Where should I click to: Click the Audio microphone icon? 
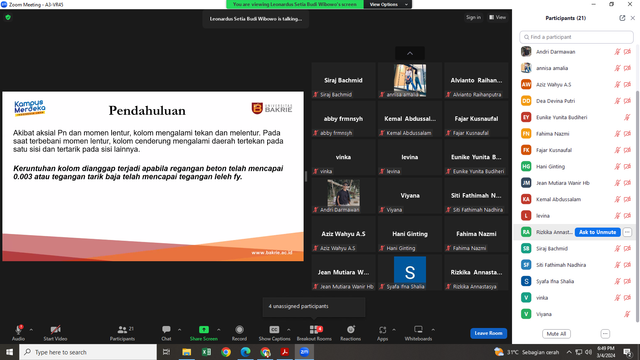[x=18, y=330]
